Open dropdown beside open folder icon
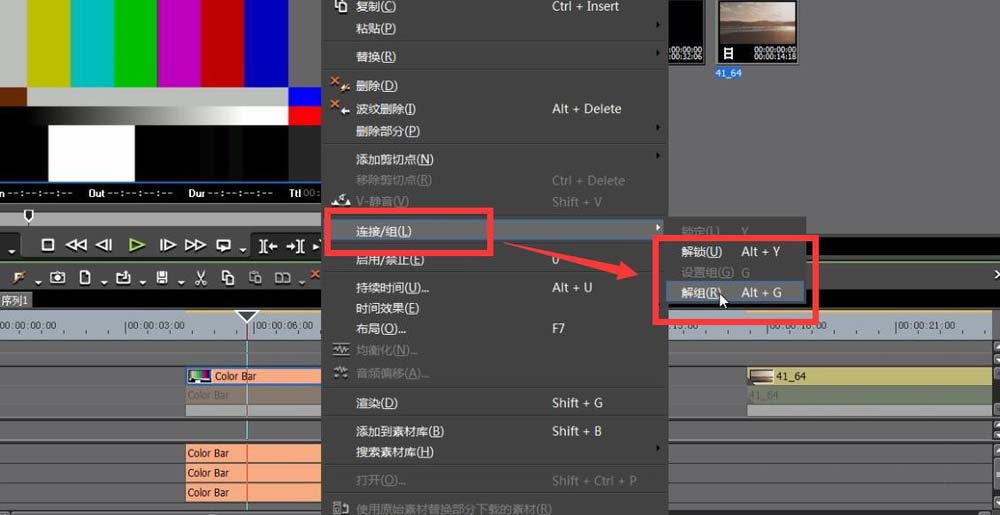 [x=142, y=282]
